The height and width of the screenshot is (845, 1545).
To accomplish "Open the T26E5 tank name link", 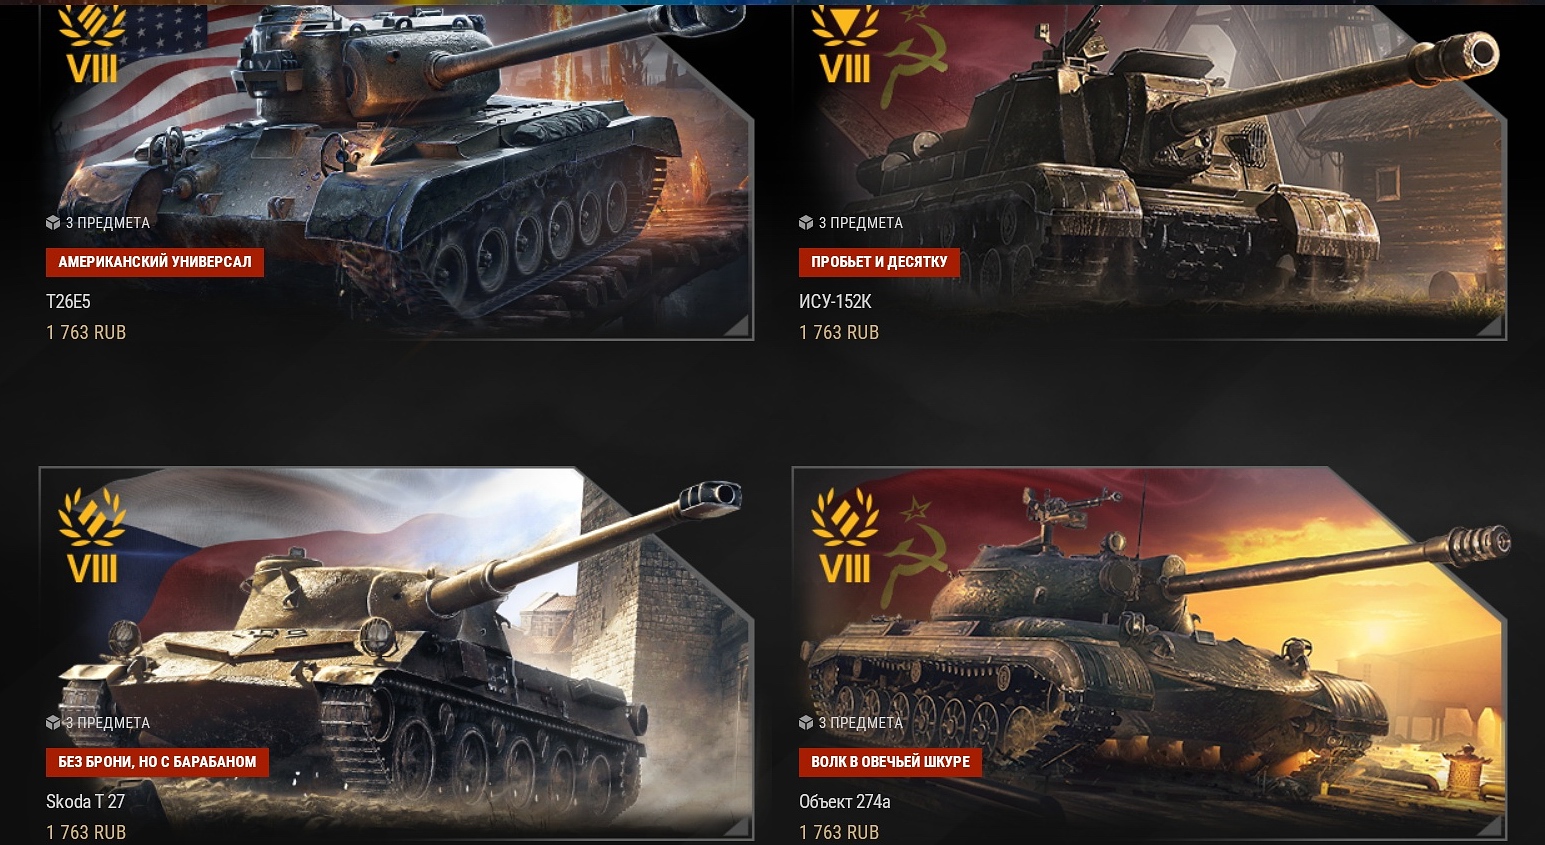I will click(68, 301).
